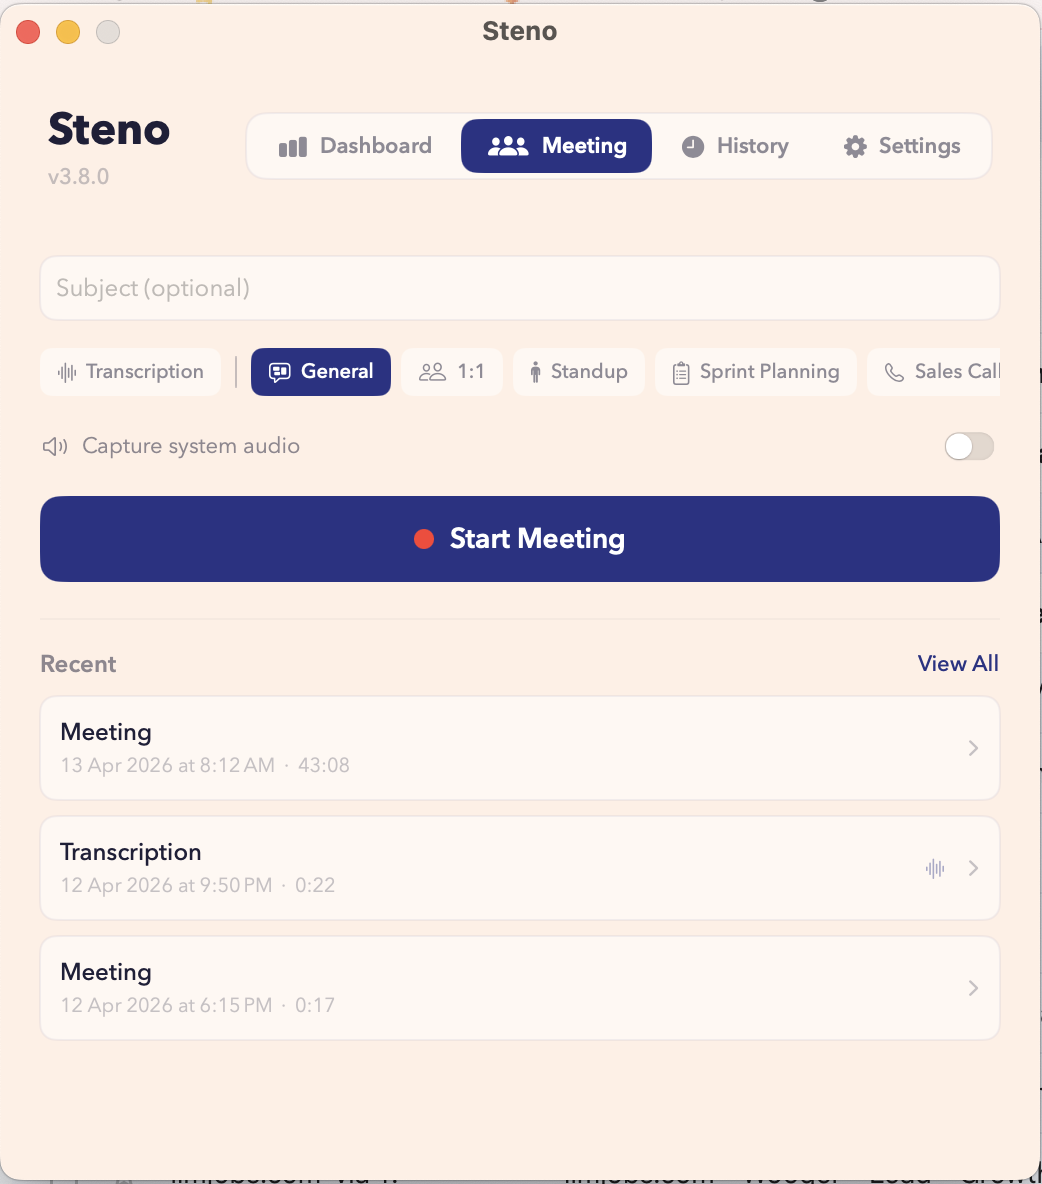Switch to the History tab

735,146
